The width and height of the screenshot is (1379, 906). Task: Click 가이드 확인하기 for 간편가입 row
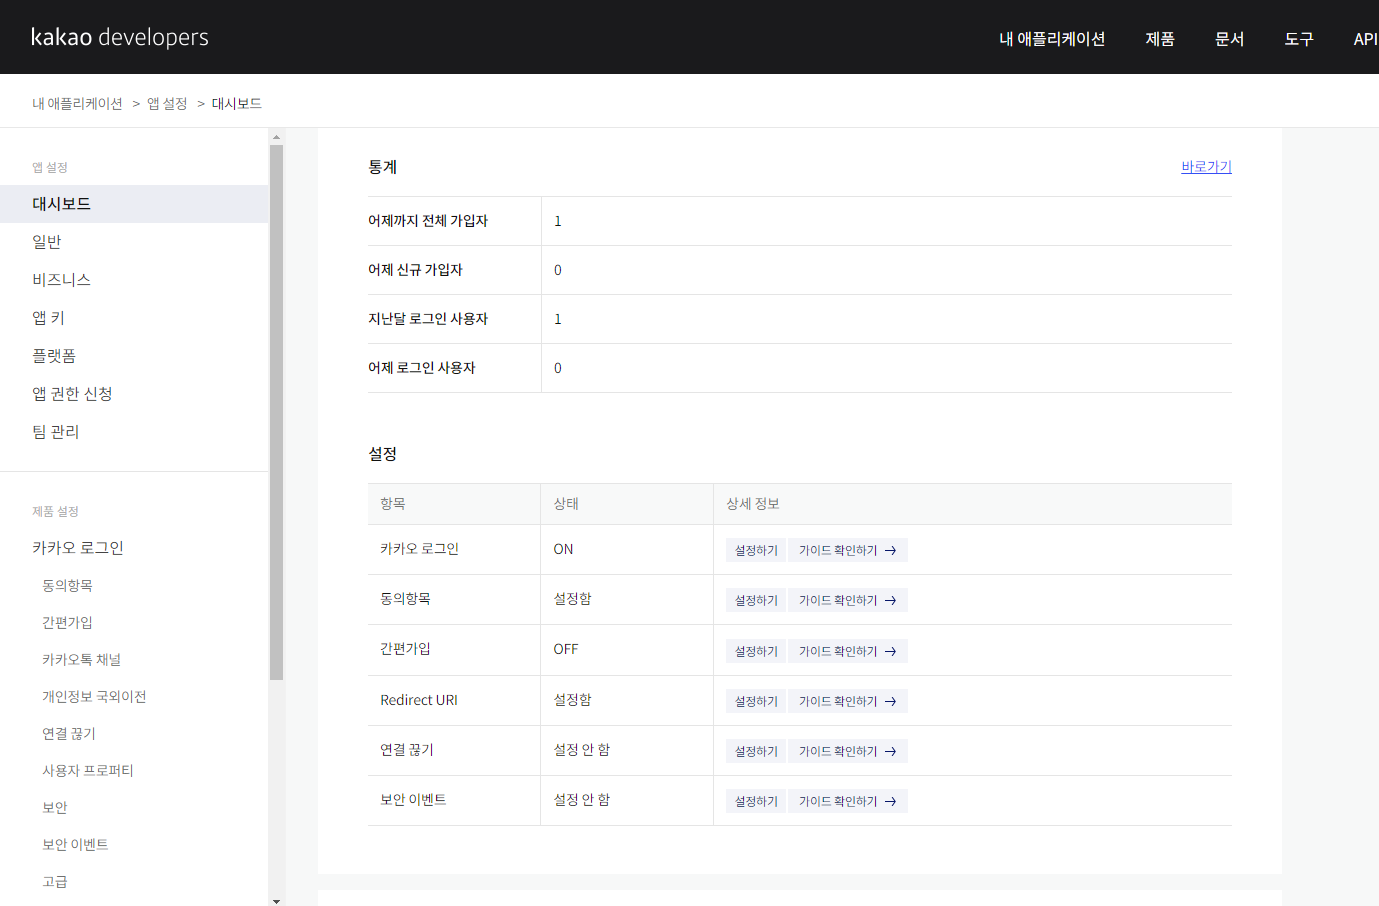click(x=847, y=651)
